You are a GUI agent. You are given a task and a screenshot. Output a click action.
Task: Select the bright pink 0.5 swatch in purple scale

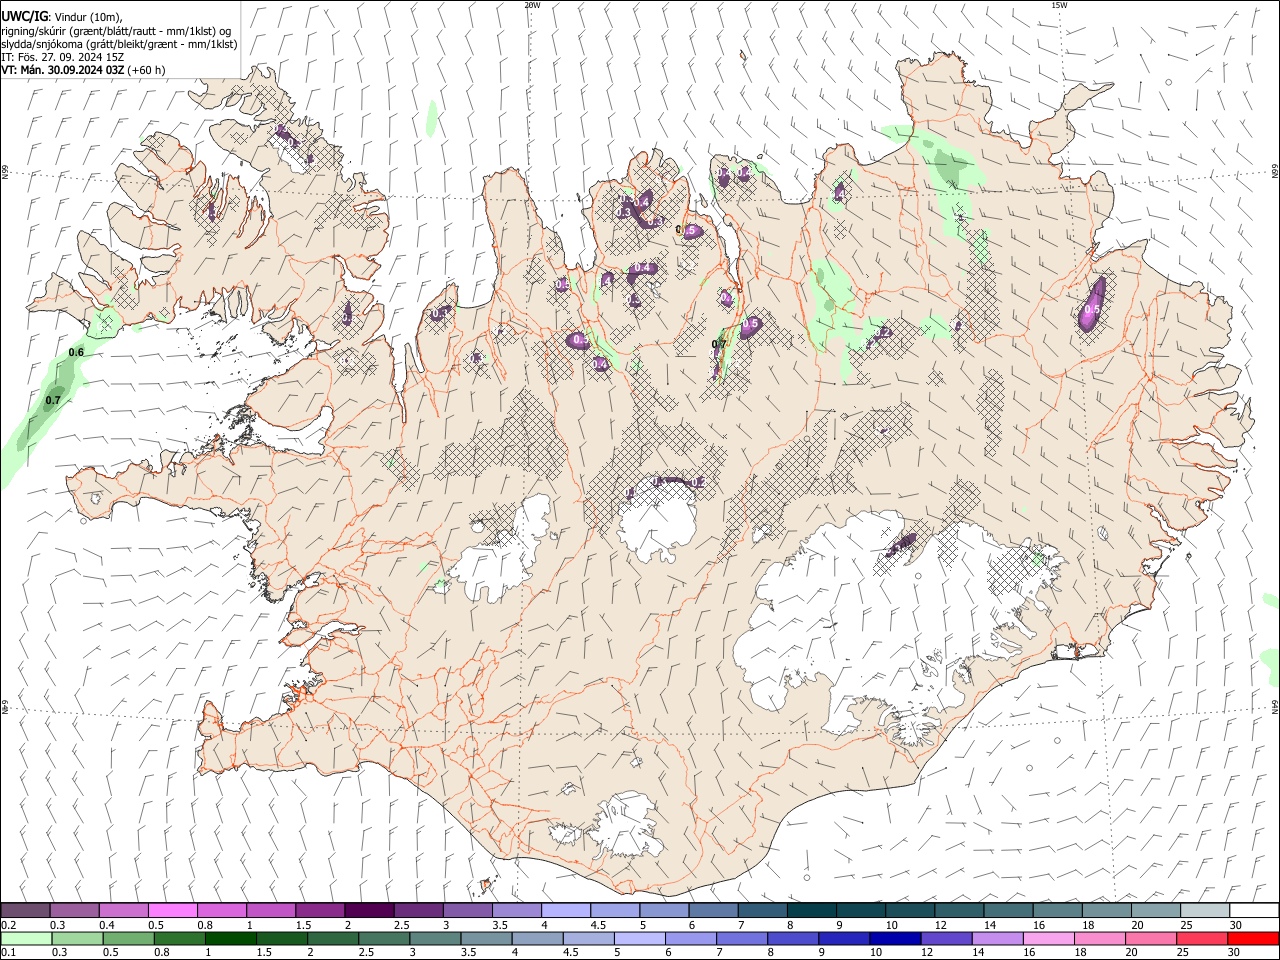click(x=172, y=910)
